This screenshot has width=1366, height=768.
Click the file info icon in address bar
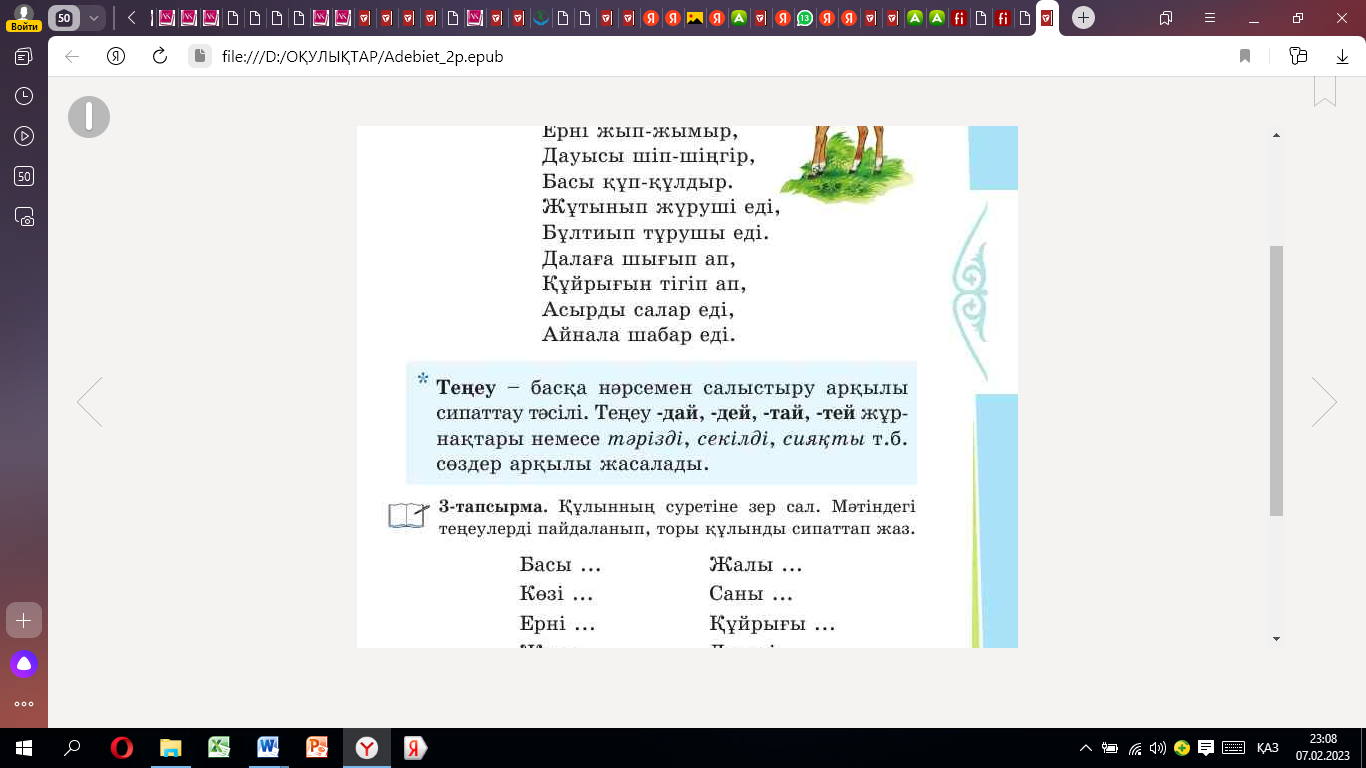click(x=200, y=57)
